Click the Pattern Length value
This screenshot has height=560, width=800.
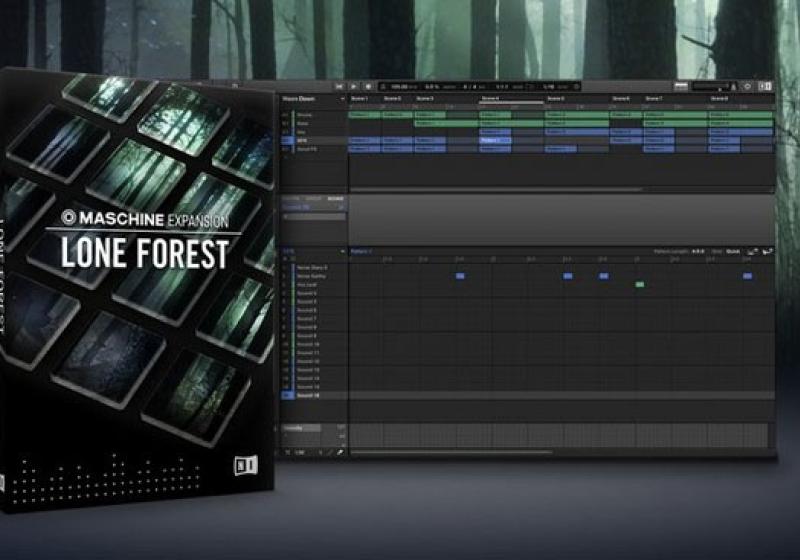pyautogui.click(x=698, y=251)
